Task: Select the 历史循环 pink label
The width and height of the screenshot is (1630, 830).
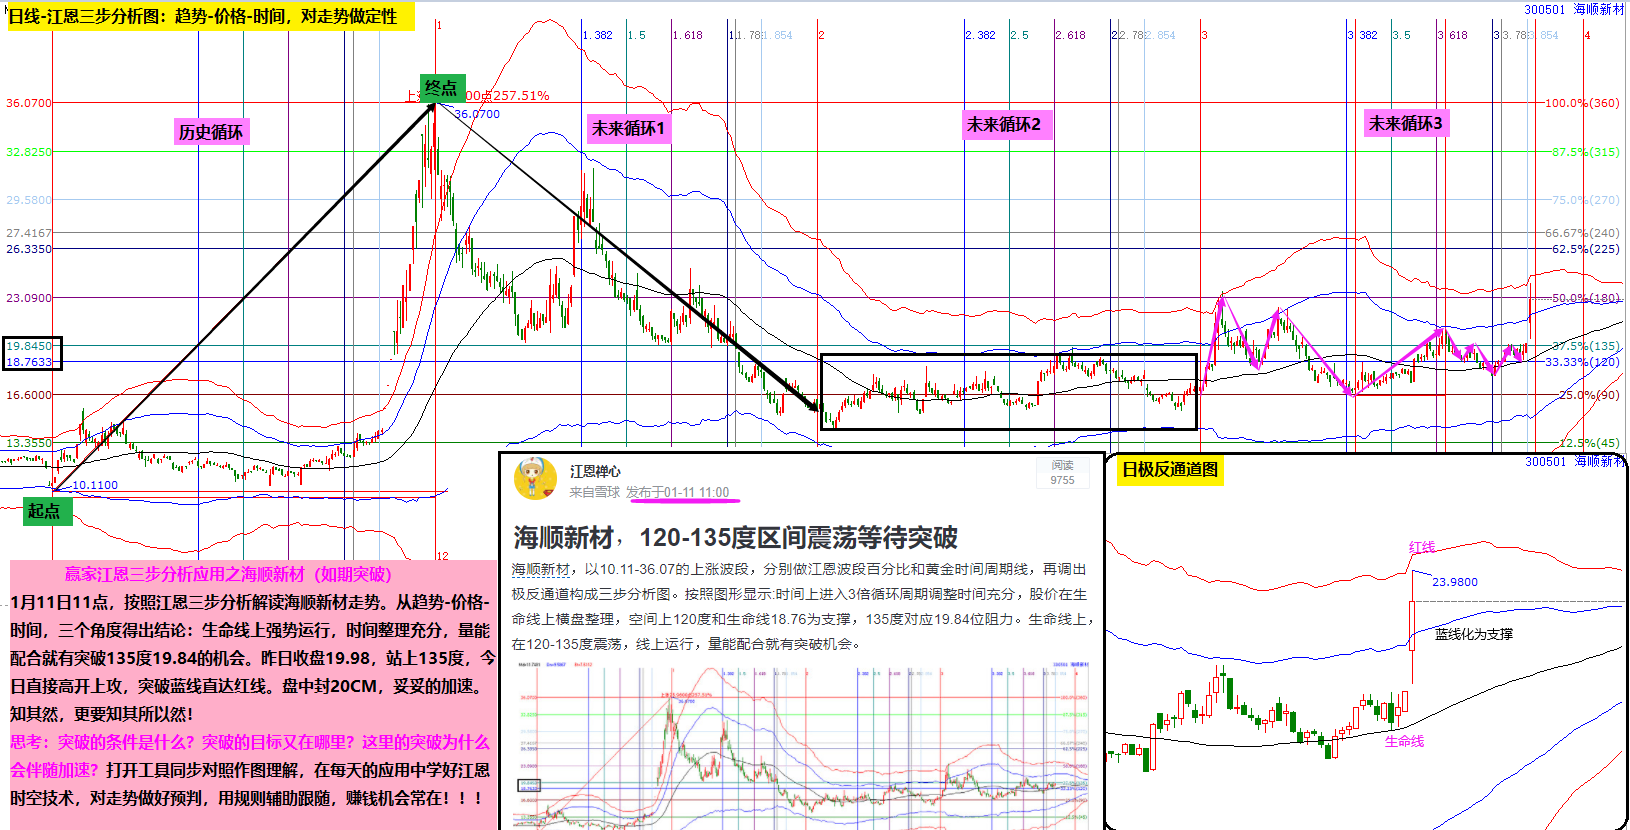Action: [210, 132]
